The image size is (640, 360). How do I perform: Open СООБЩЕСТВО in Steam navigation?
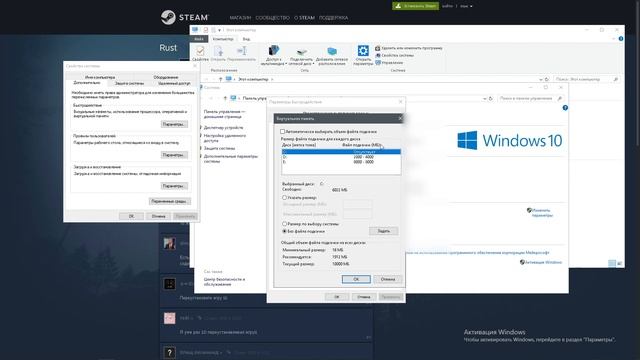tap(273, 18)
